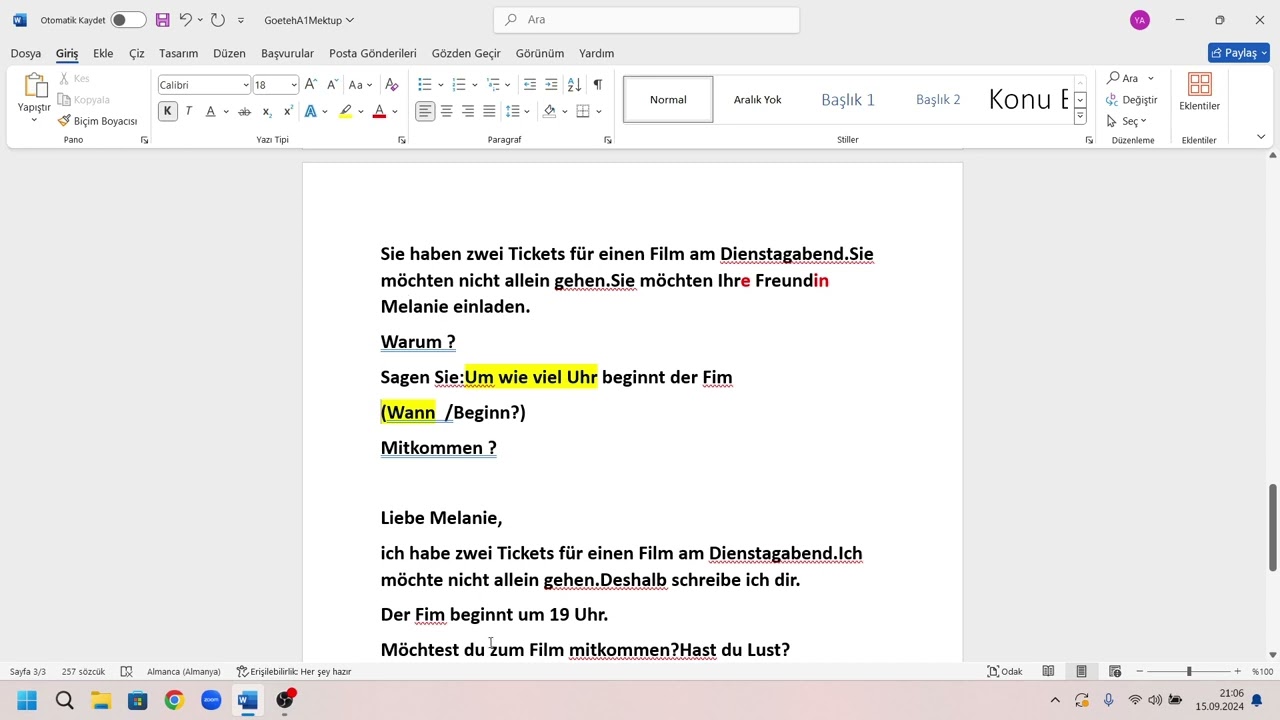The width and height of the screenshot is (1280, 720).
Task: Select the Biçim Boyacısı format painter
Action: 97,121
